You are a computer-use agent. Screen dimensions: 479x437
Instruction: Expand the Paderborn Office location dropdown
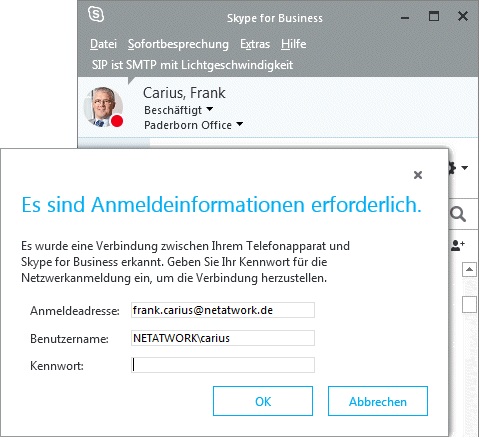193,125
